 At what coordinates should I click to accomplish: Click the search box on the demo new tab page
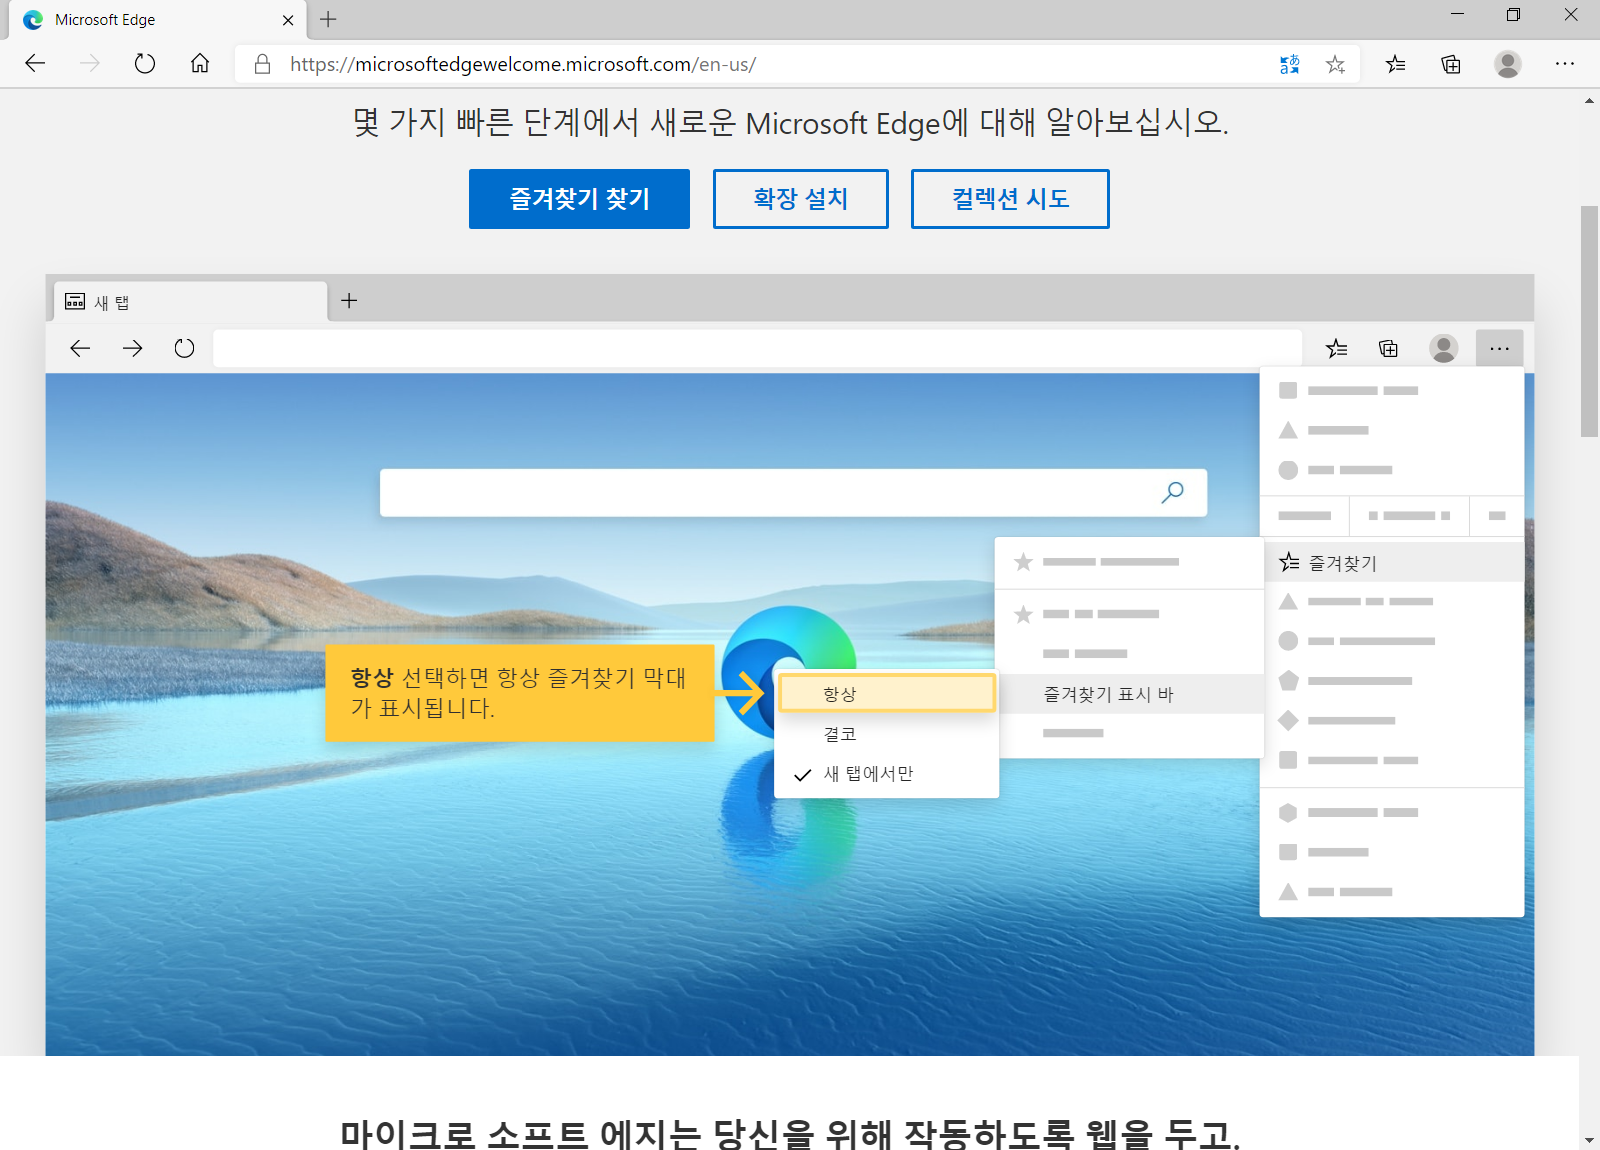point(793,493)
